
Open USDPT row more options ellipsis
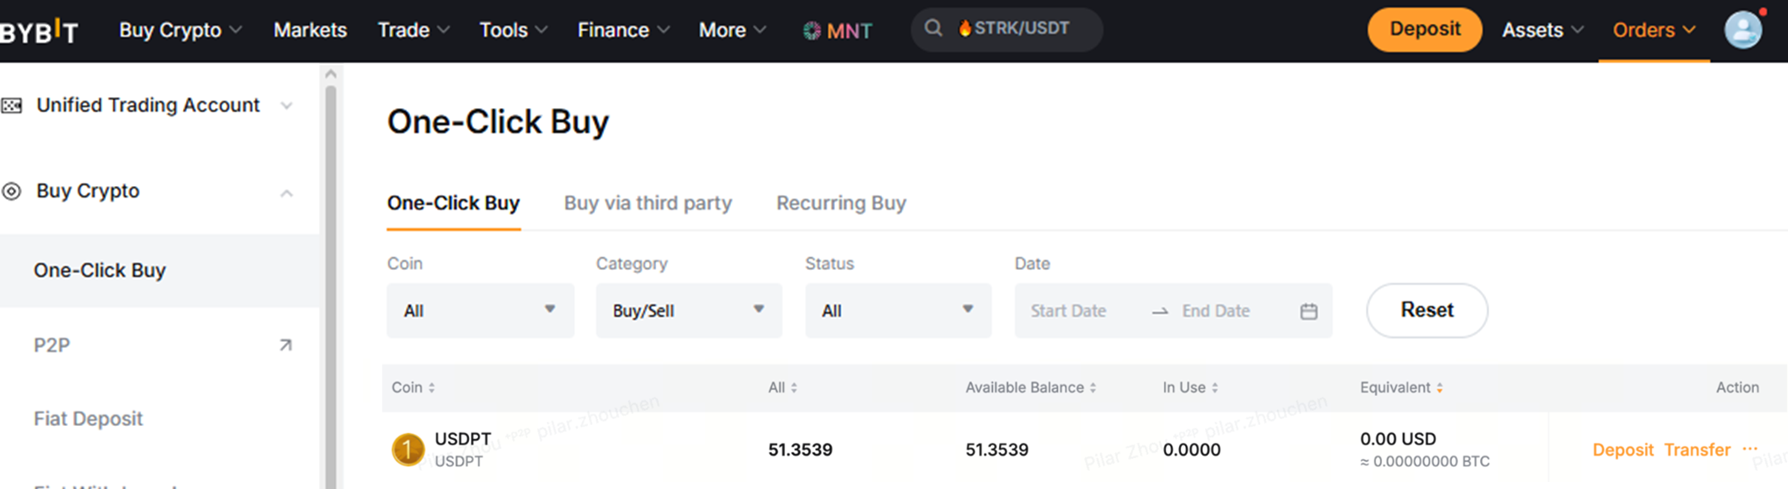[1750, 449]
